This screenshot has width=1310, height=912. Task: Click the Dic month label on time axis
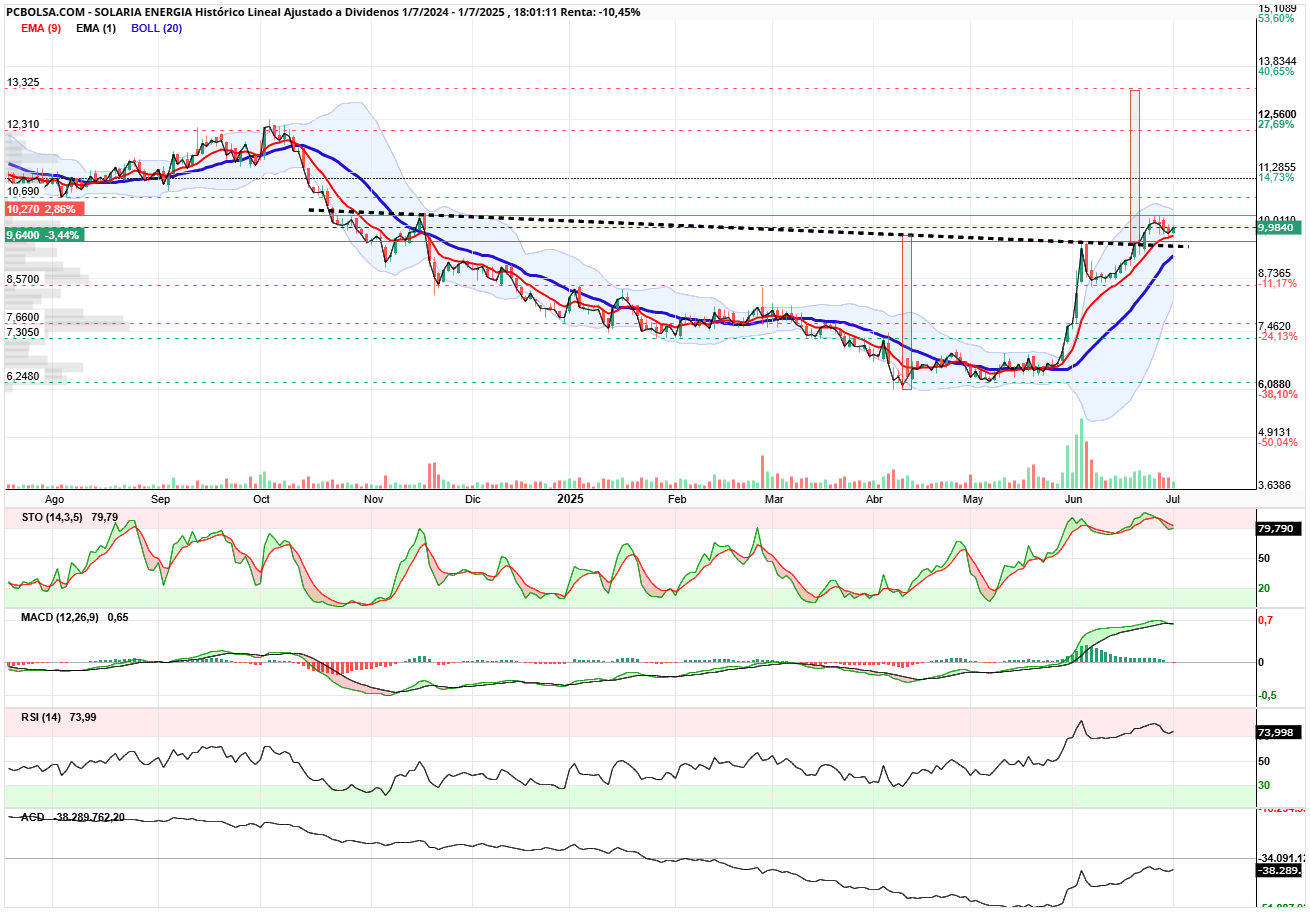click(x=473, y=498)
